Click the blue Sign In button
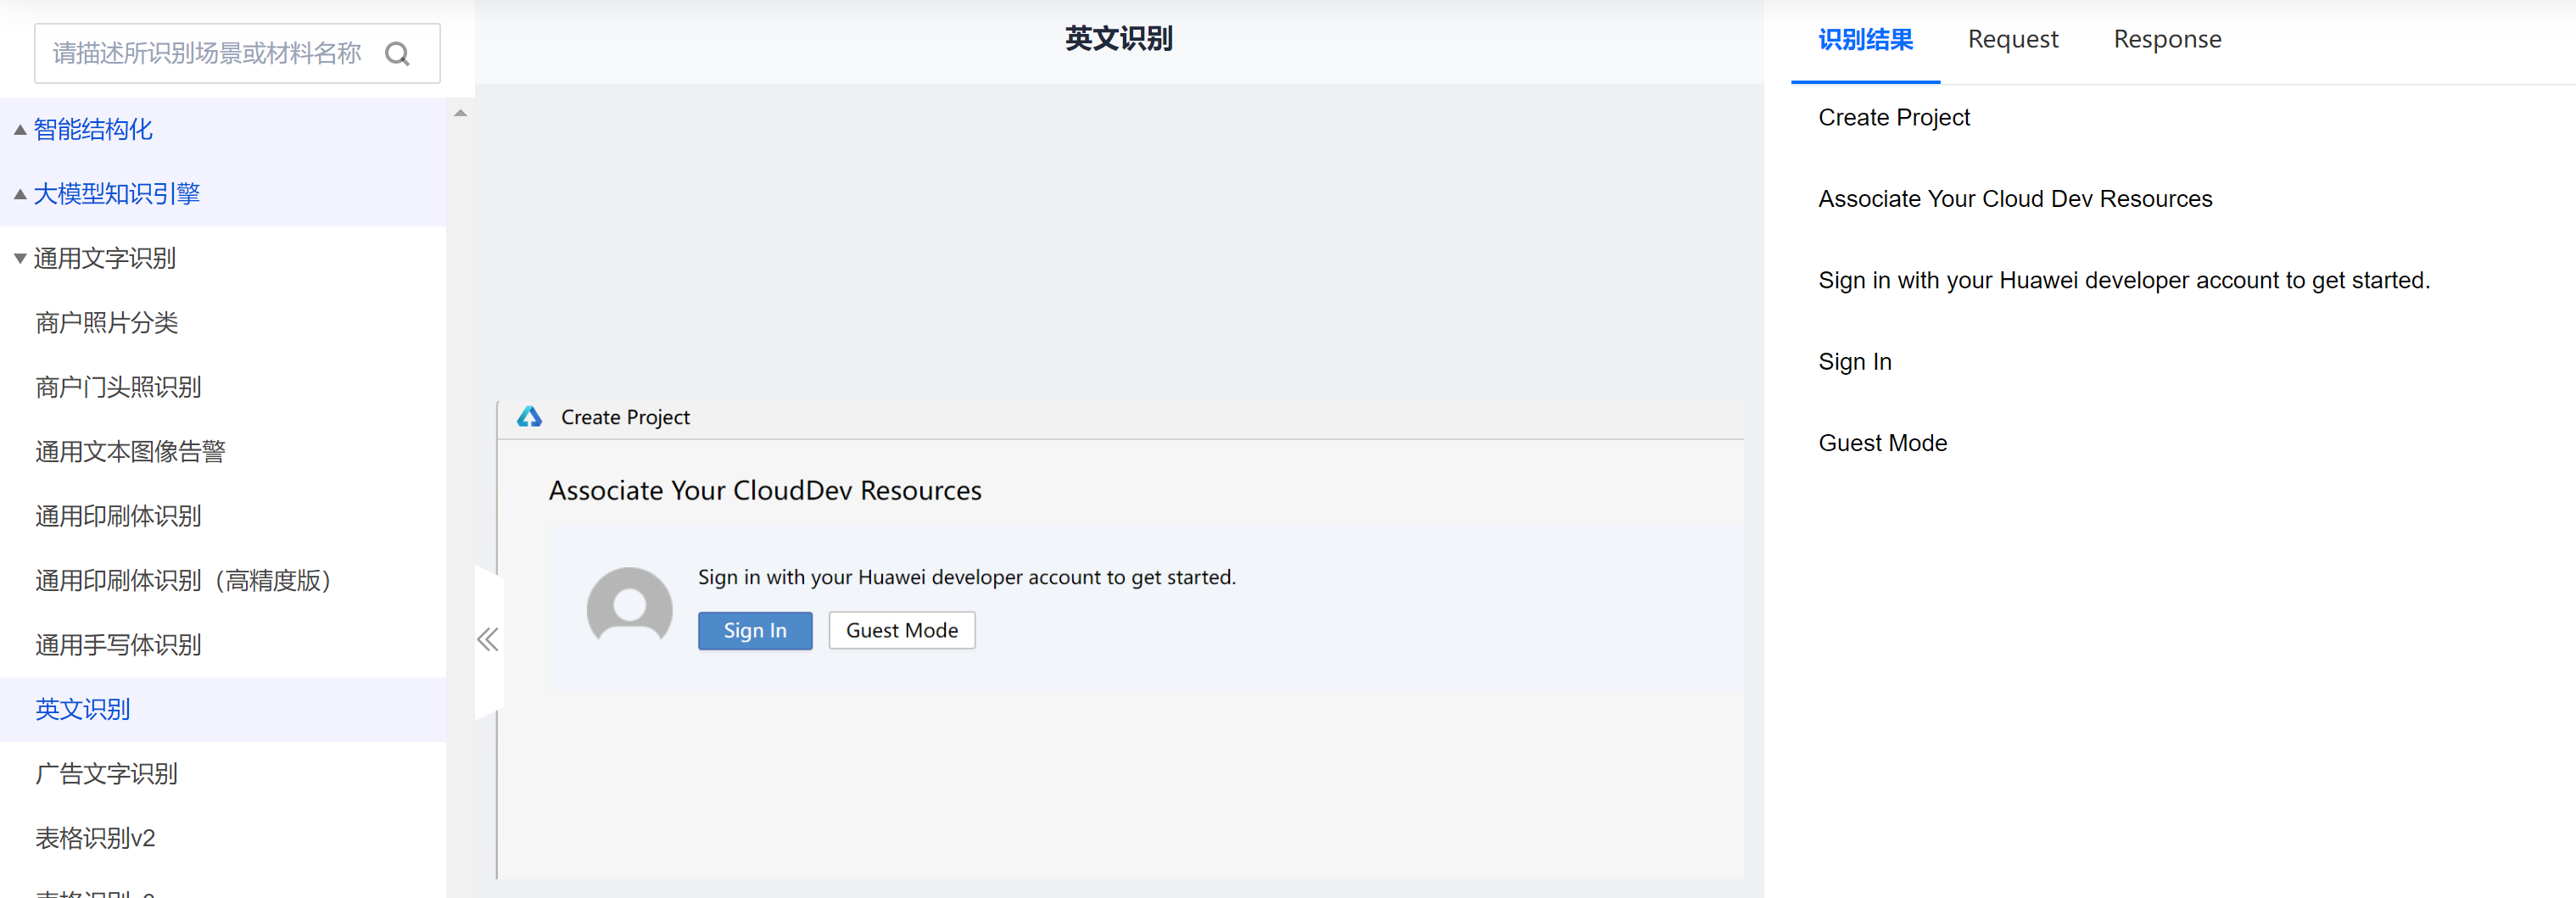2576x898 pixels. [x=755, y=631]
